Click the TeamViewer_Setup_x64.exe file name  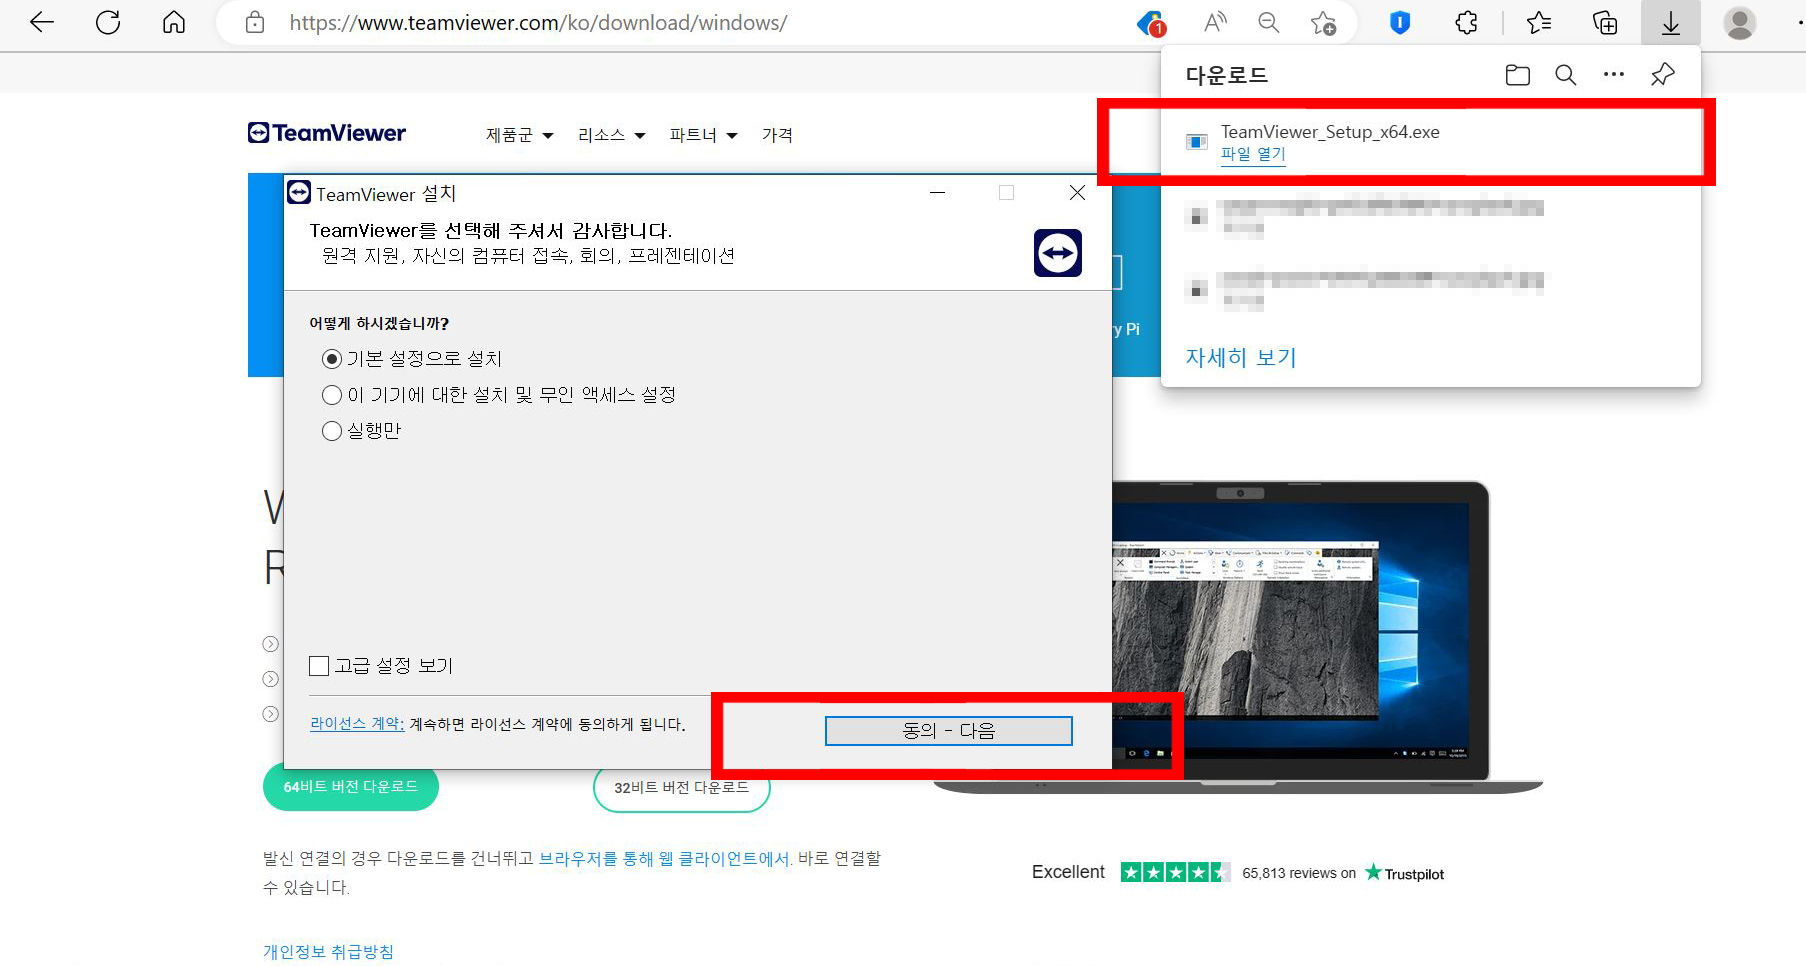pyautogui.click(x=1330, y=132)
